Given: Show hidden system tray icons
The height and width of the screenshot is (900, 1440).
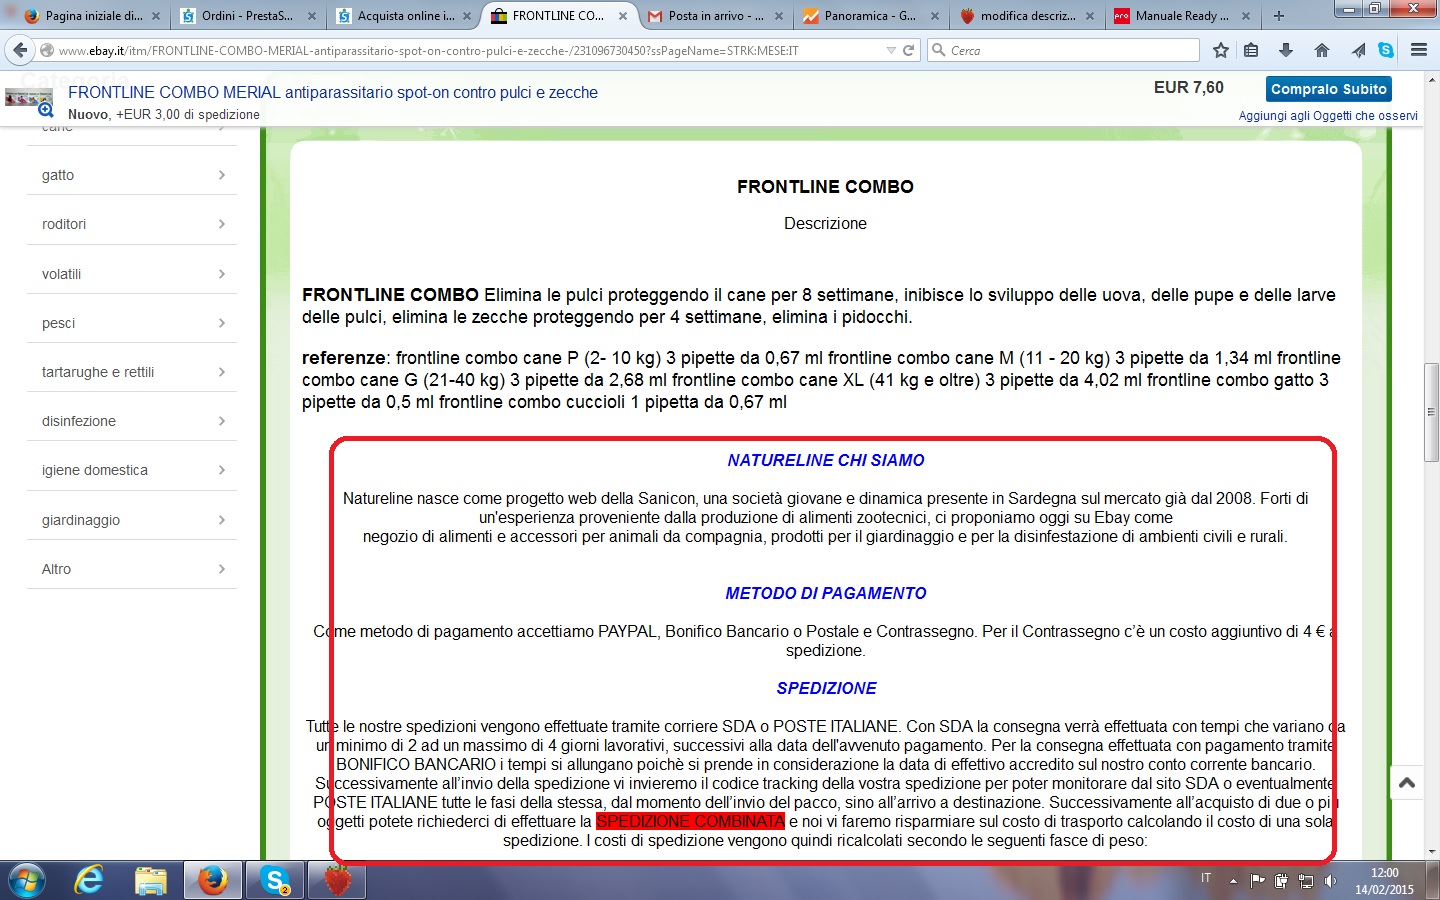Looking at the screenshot, I should (1233, 881).
